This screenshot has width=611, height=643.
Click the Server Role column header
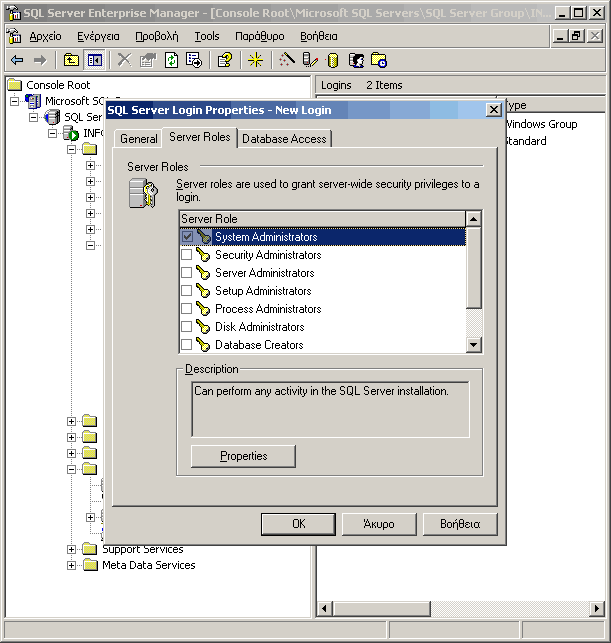[x=323, y=219]
